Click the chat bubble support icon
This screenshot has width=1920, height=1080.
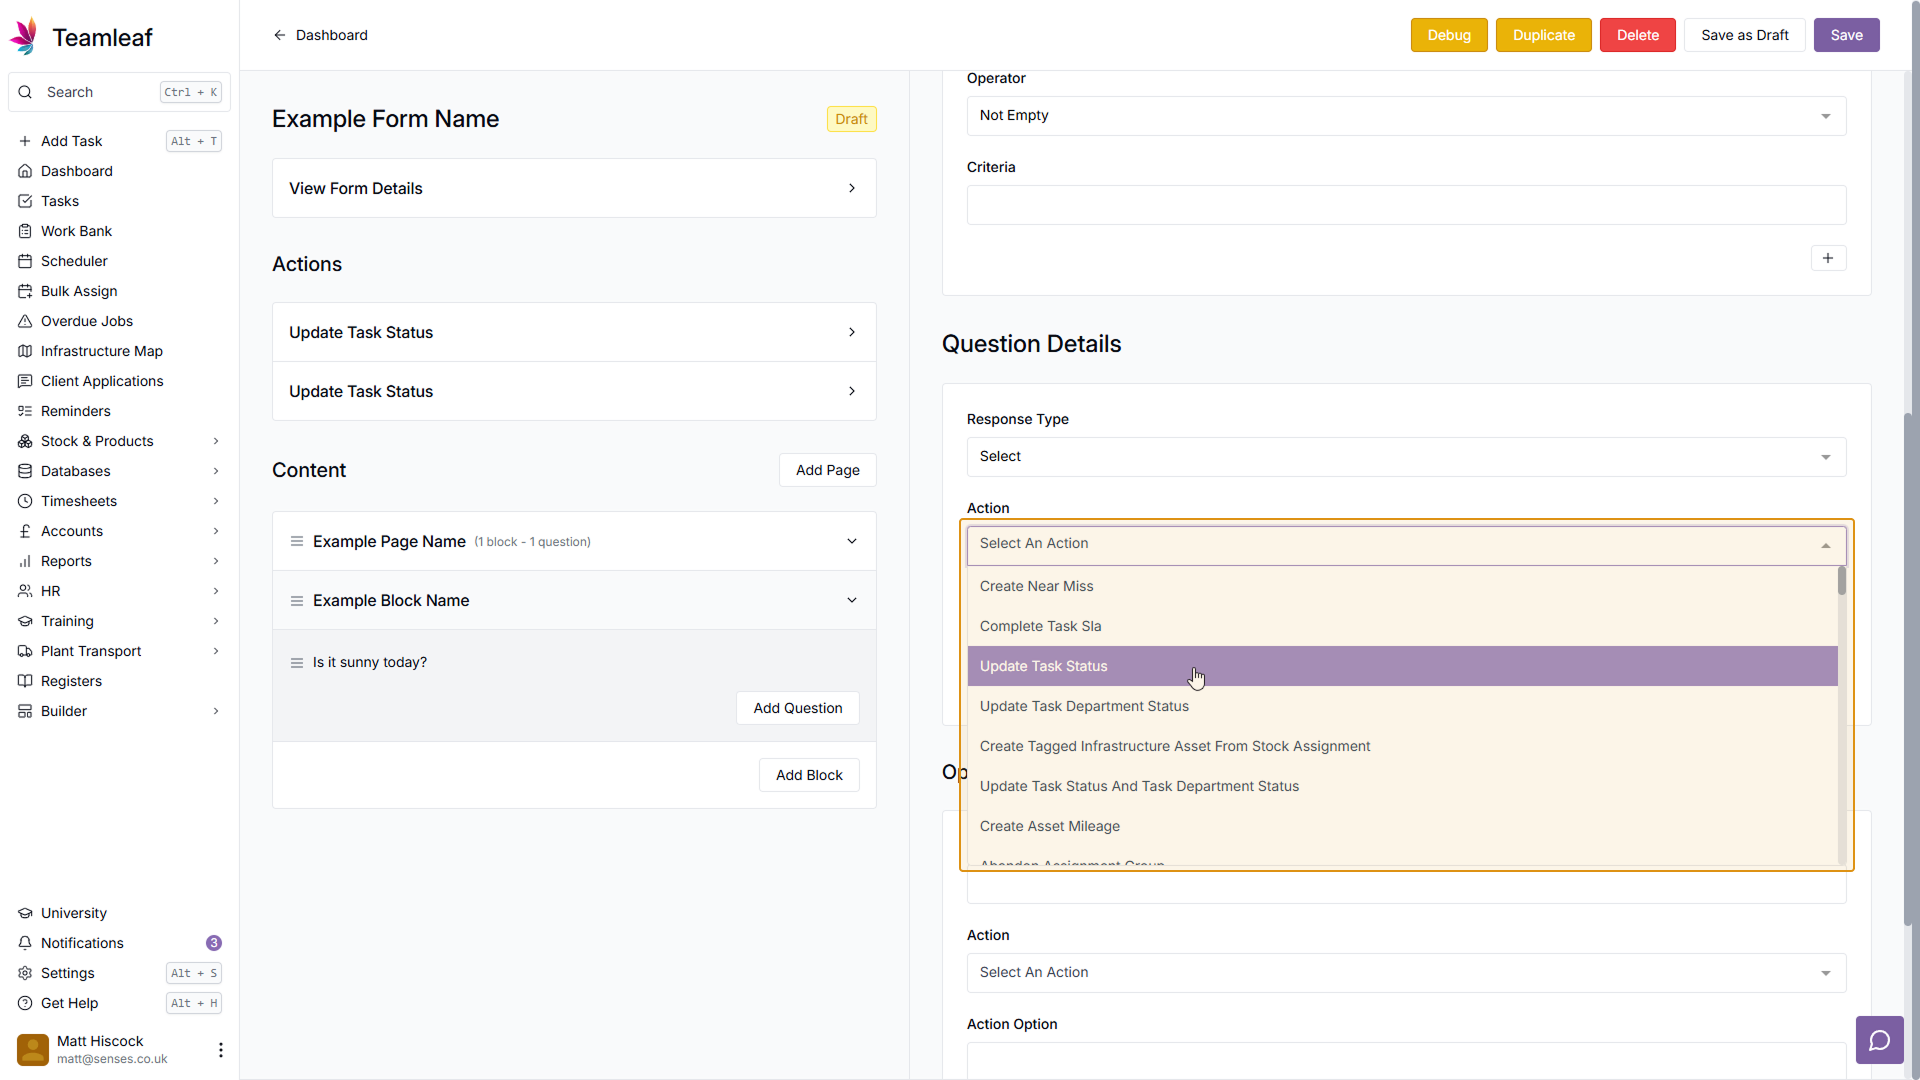(1879, 1041)
